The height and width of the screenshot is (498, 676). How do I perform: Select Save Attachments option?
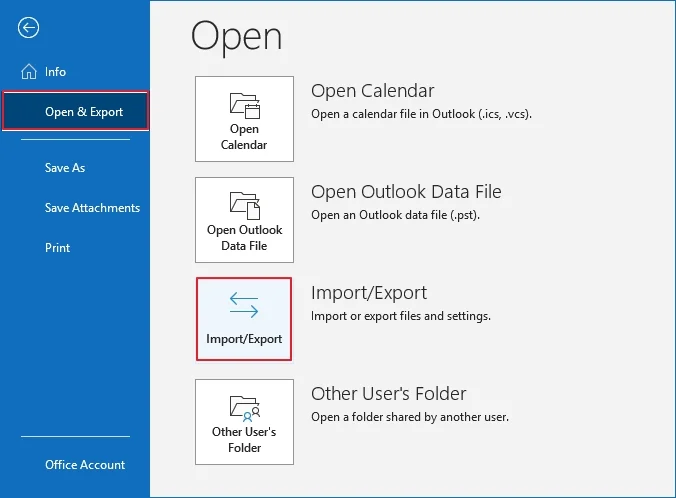[92, 208]
